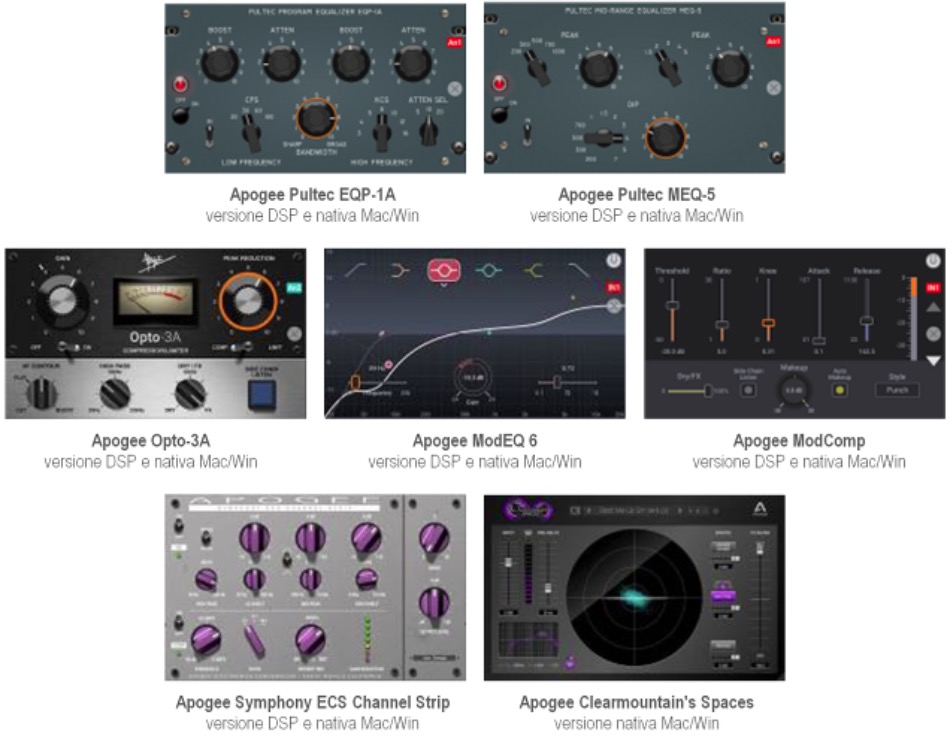Click the round X button on Opto-3A

tap(294, 334)
